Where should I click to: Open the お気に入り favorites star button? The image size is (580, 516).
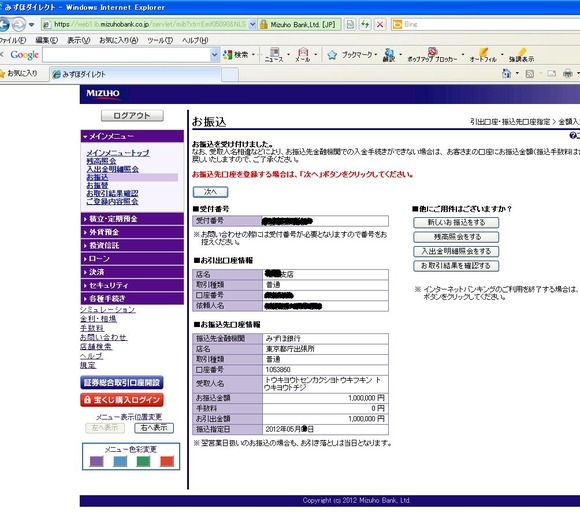point(18,74)
